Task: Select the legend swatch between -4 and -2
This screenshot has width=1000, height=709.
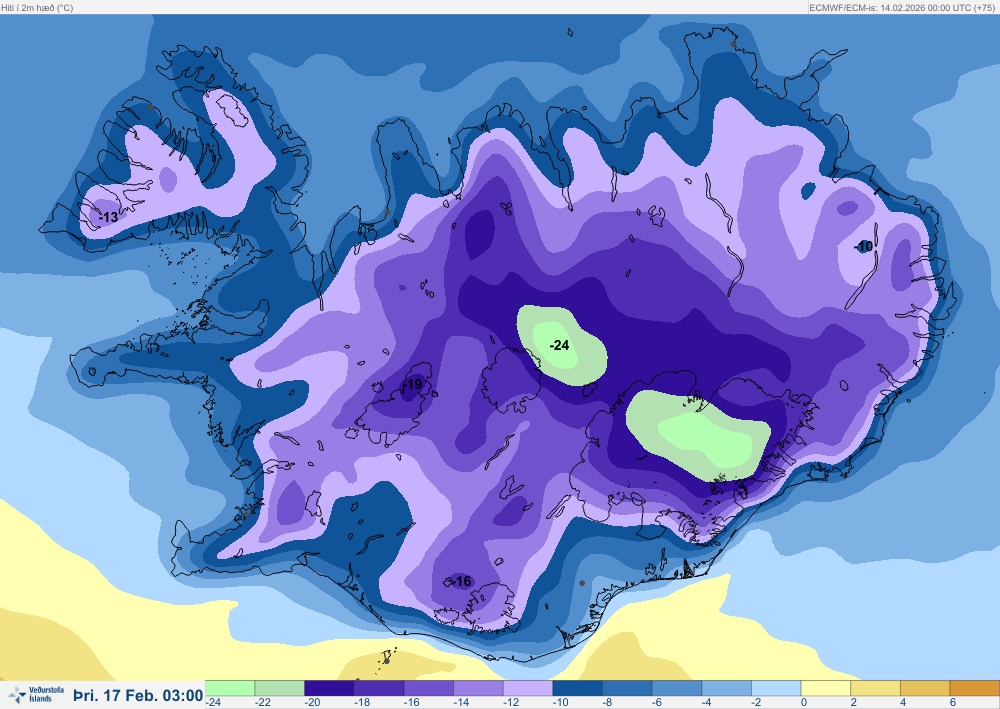Action: click(x=727, y=688)
